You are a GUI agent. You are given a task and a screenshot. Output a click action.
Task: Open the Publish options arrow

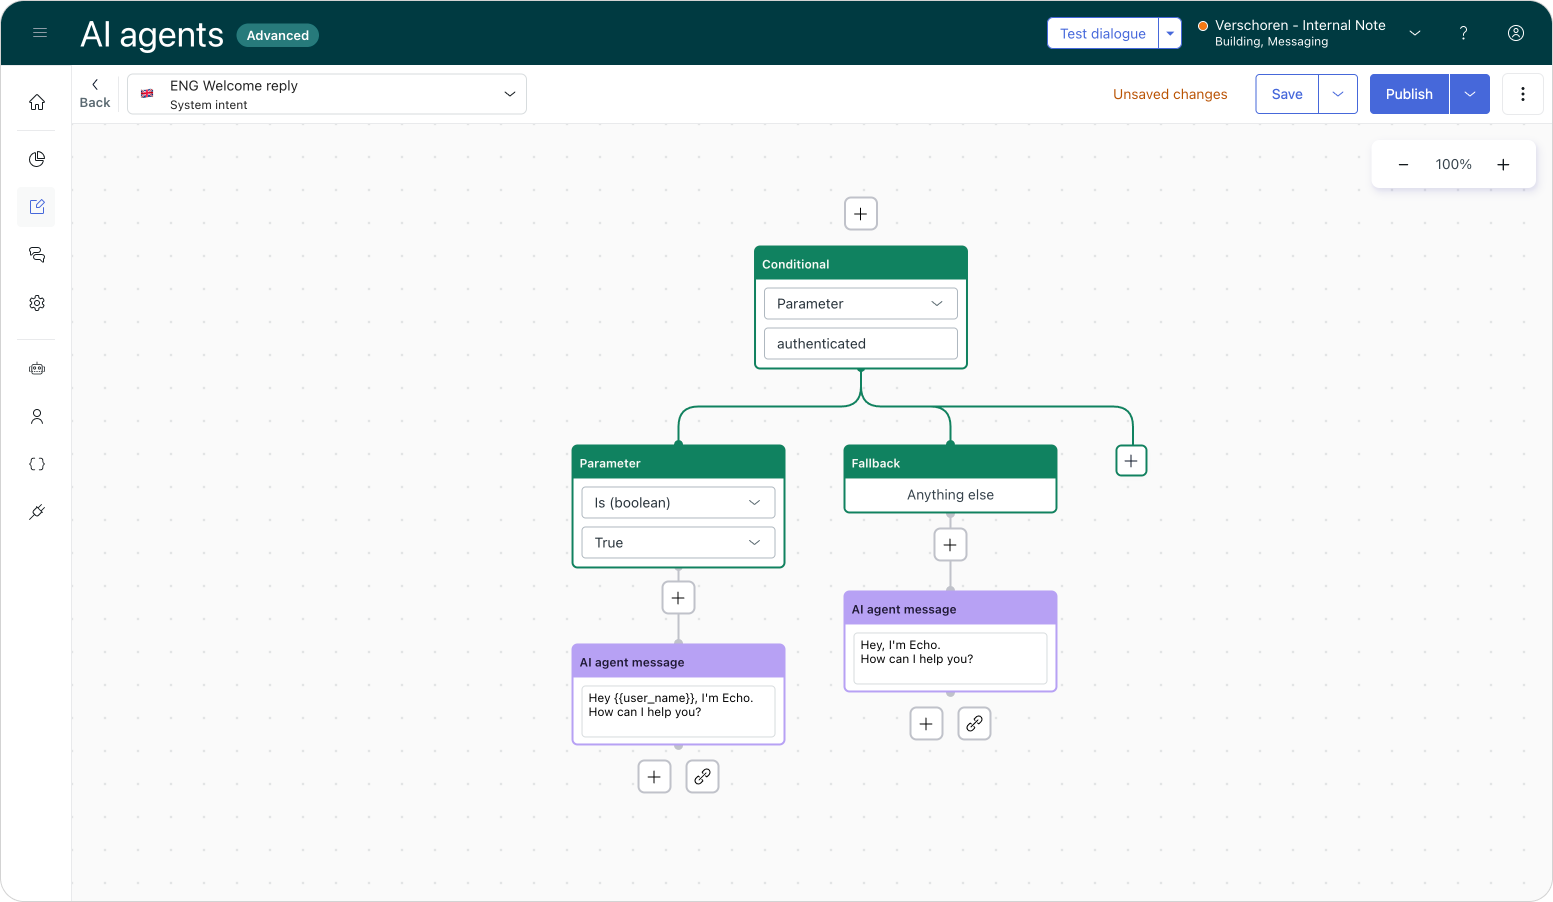[x=1469, y=94]
